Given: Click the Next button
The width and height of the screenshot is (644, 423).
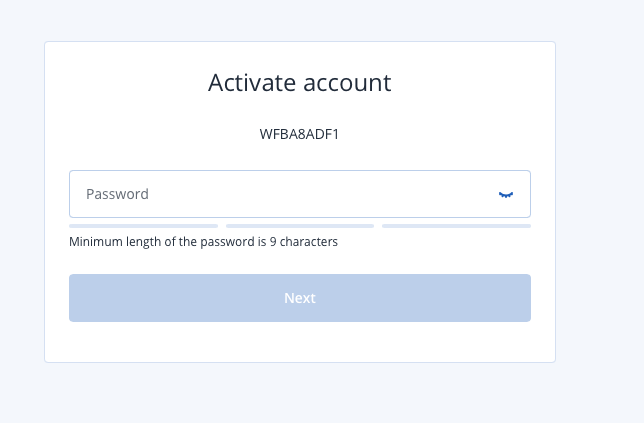Looking at the screenshot, I should click(300, 298).
